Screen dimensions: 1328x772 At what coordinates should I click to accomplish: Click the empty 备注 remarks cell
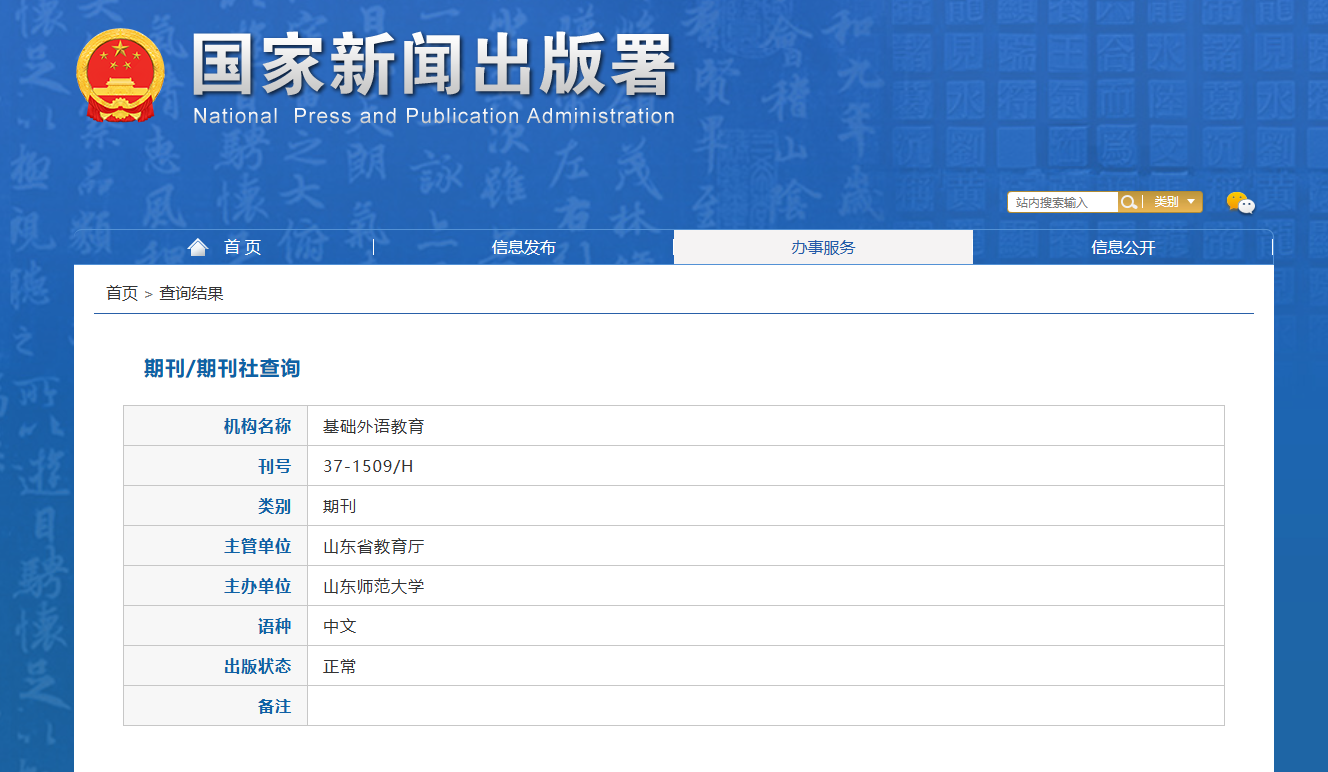click(x=765, y=706)
